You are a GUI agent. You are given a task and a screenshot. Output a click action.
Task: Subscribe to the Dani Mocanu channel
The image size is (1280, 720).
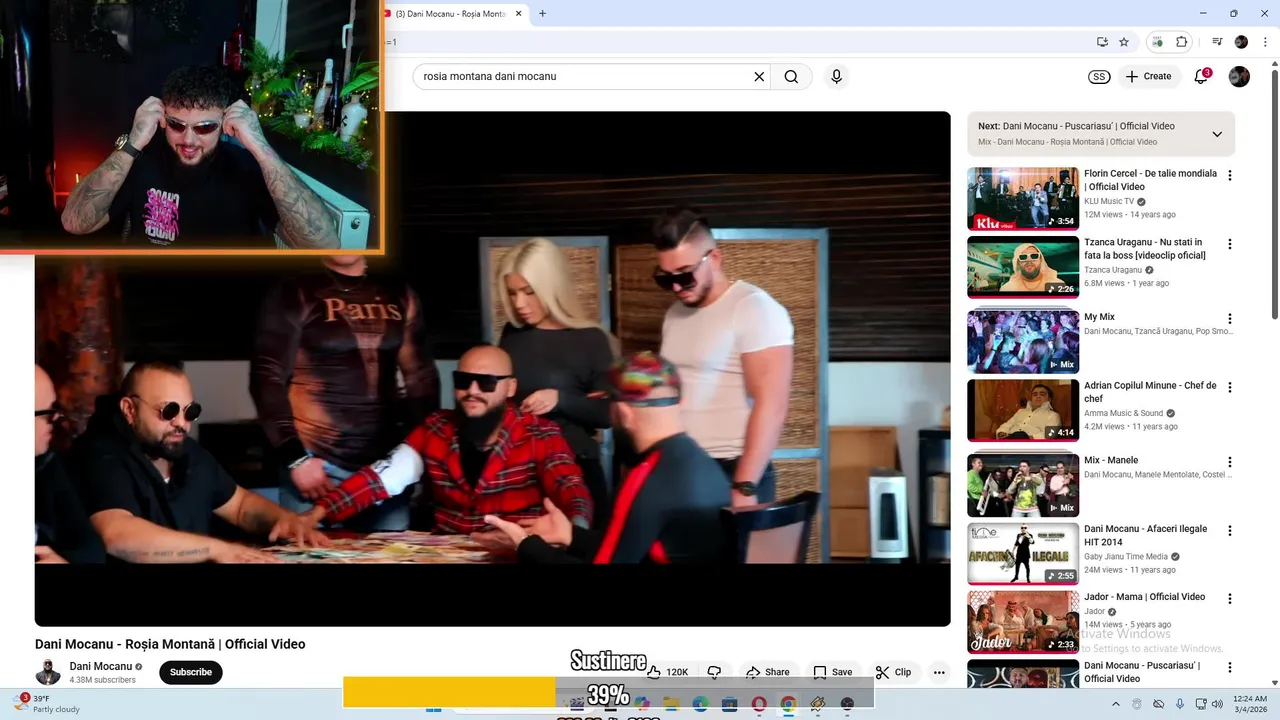point(190,672)
